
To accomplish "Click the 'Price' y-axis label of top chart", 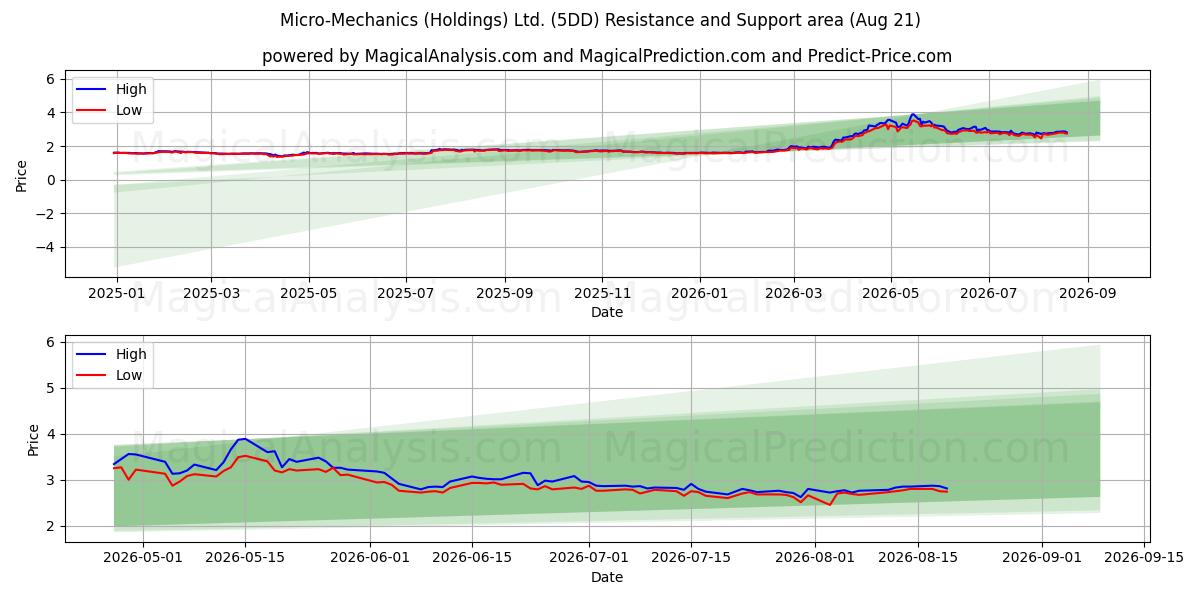I will point(22,173).
